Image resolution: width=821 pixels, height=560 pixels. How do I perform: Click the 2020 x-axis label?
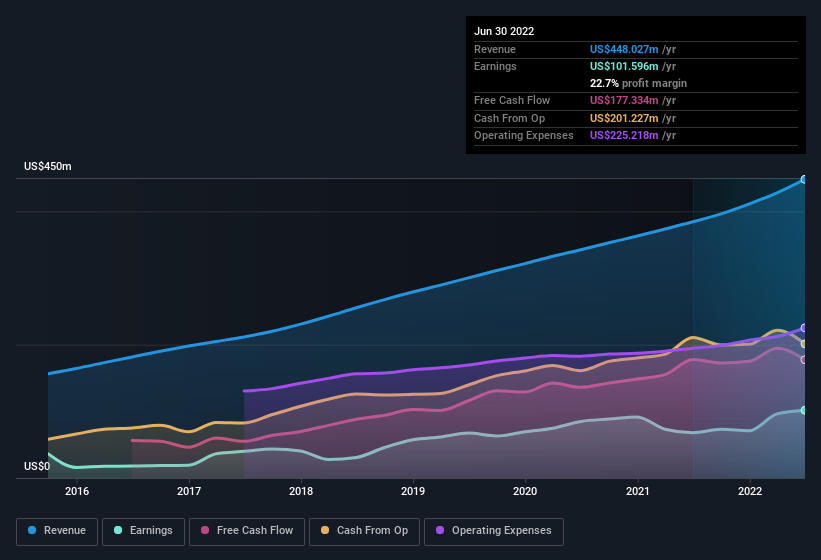(525, 491)
